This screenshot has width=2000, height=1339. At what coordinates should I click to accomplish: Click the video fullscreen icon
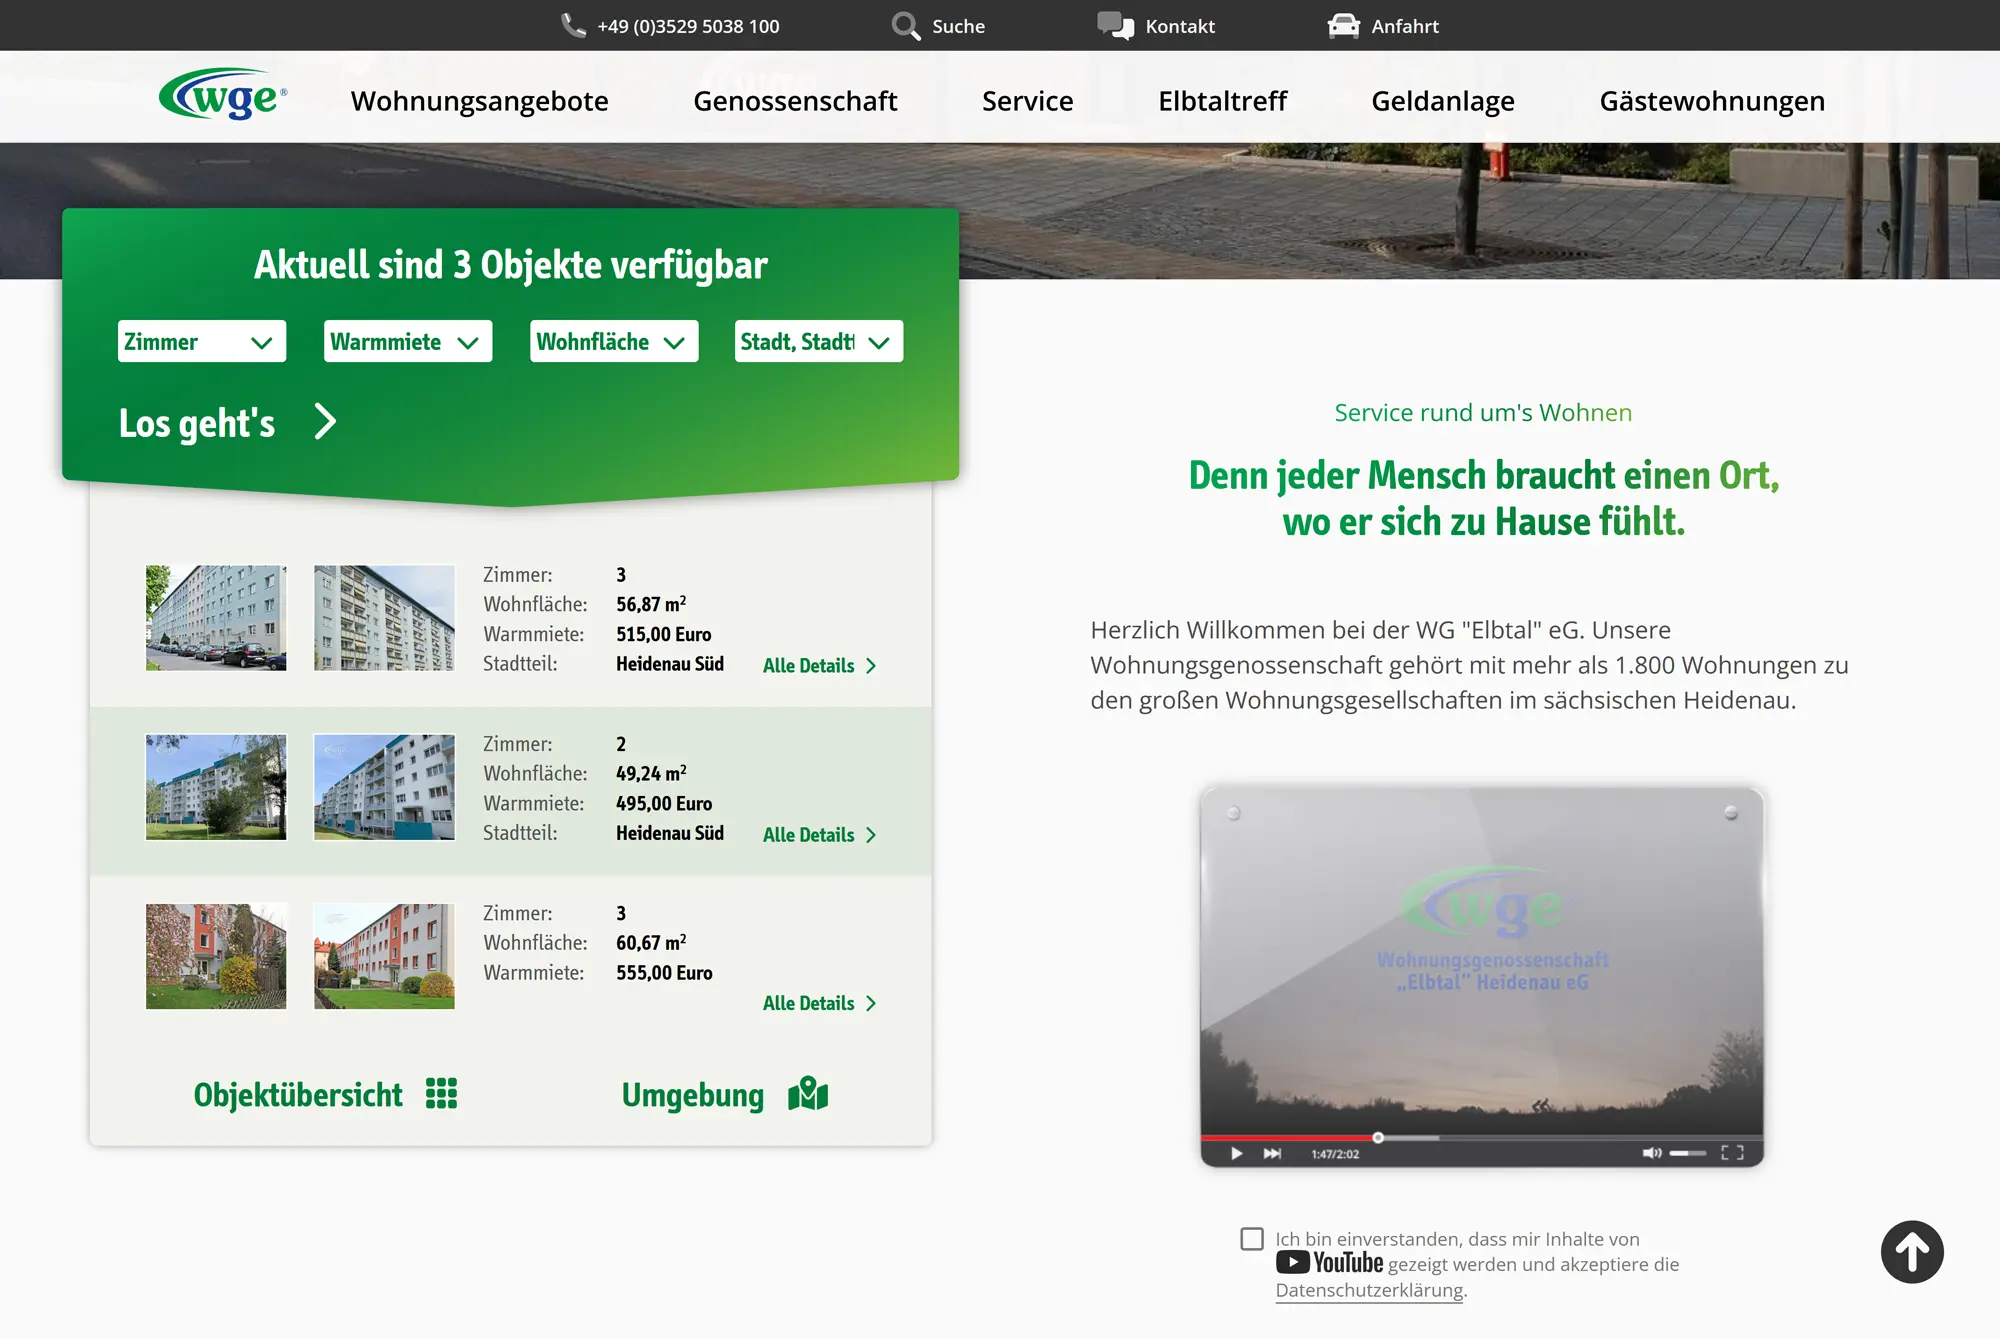[x=1732, y=1153]
